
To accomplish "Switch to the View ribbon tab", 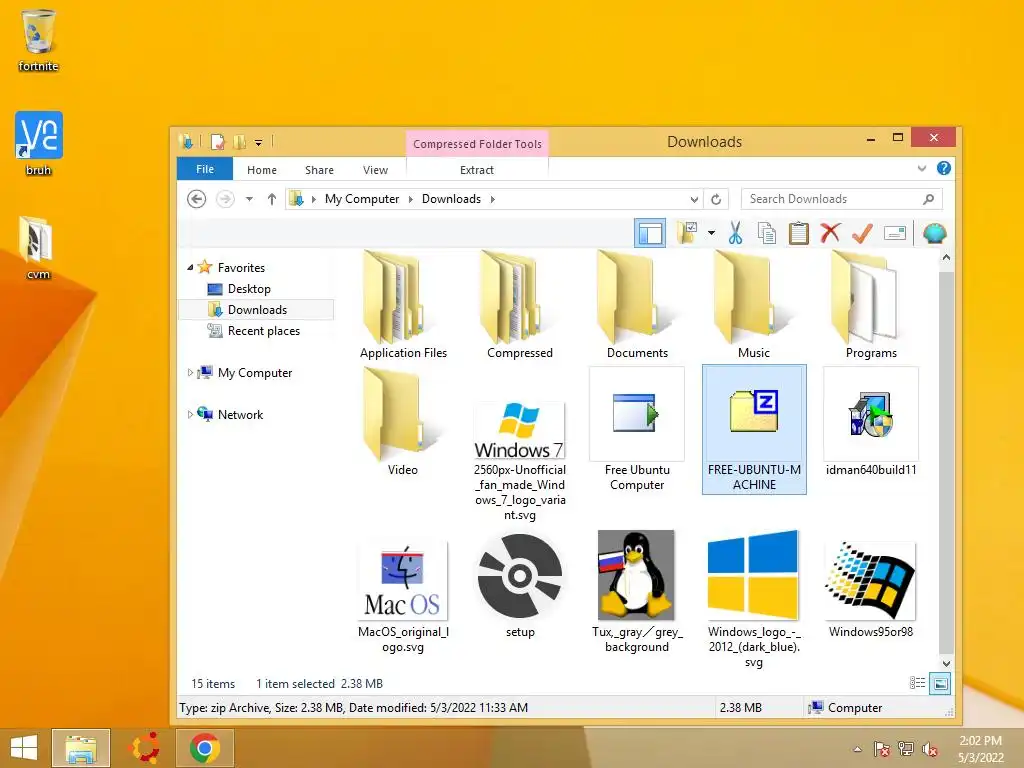I will click(x=376, y=170).
